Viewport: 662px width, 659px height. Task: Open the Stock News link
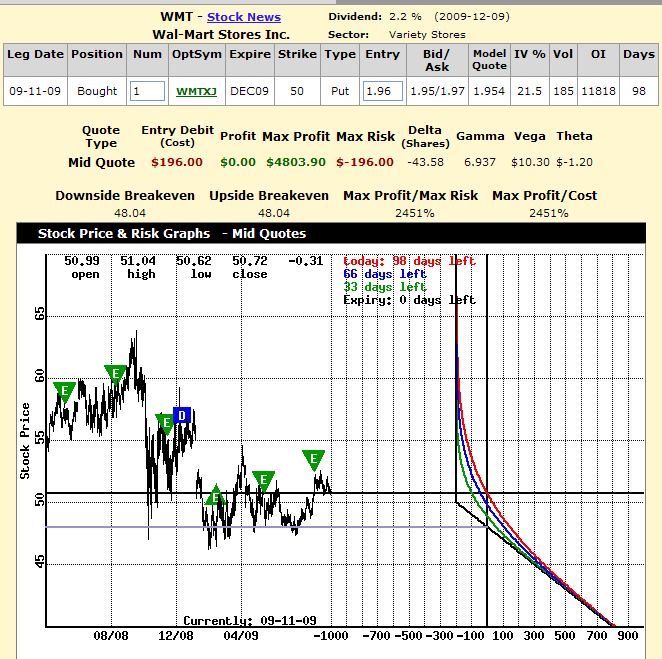(244, 17)
